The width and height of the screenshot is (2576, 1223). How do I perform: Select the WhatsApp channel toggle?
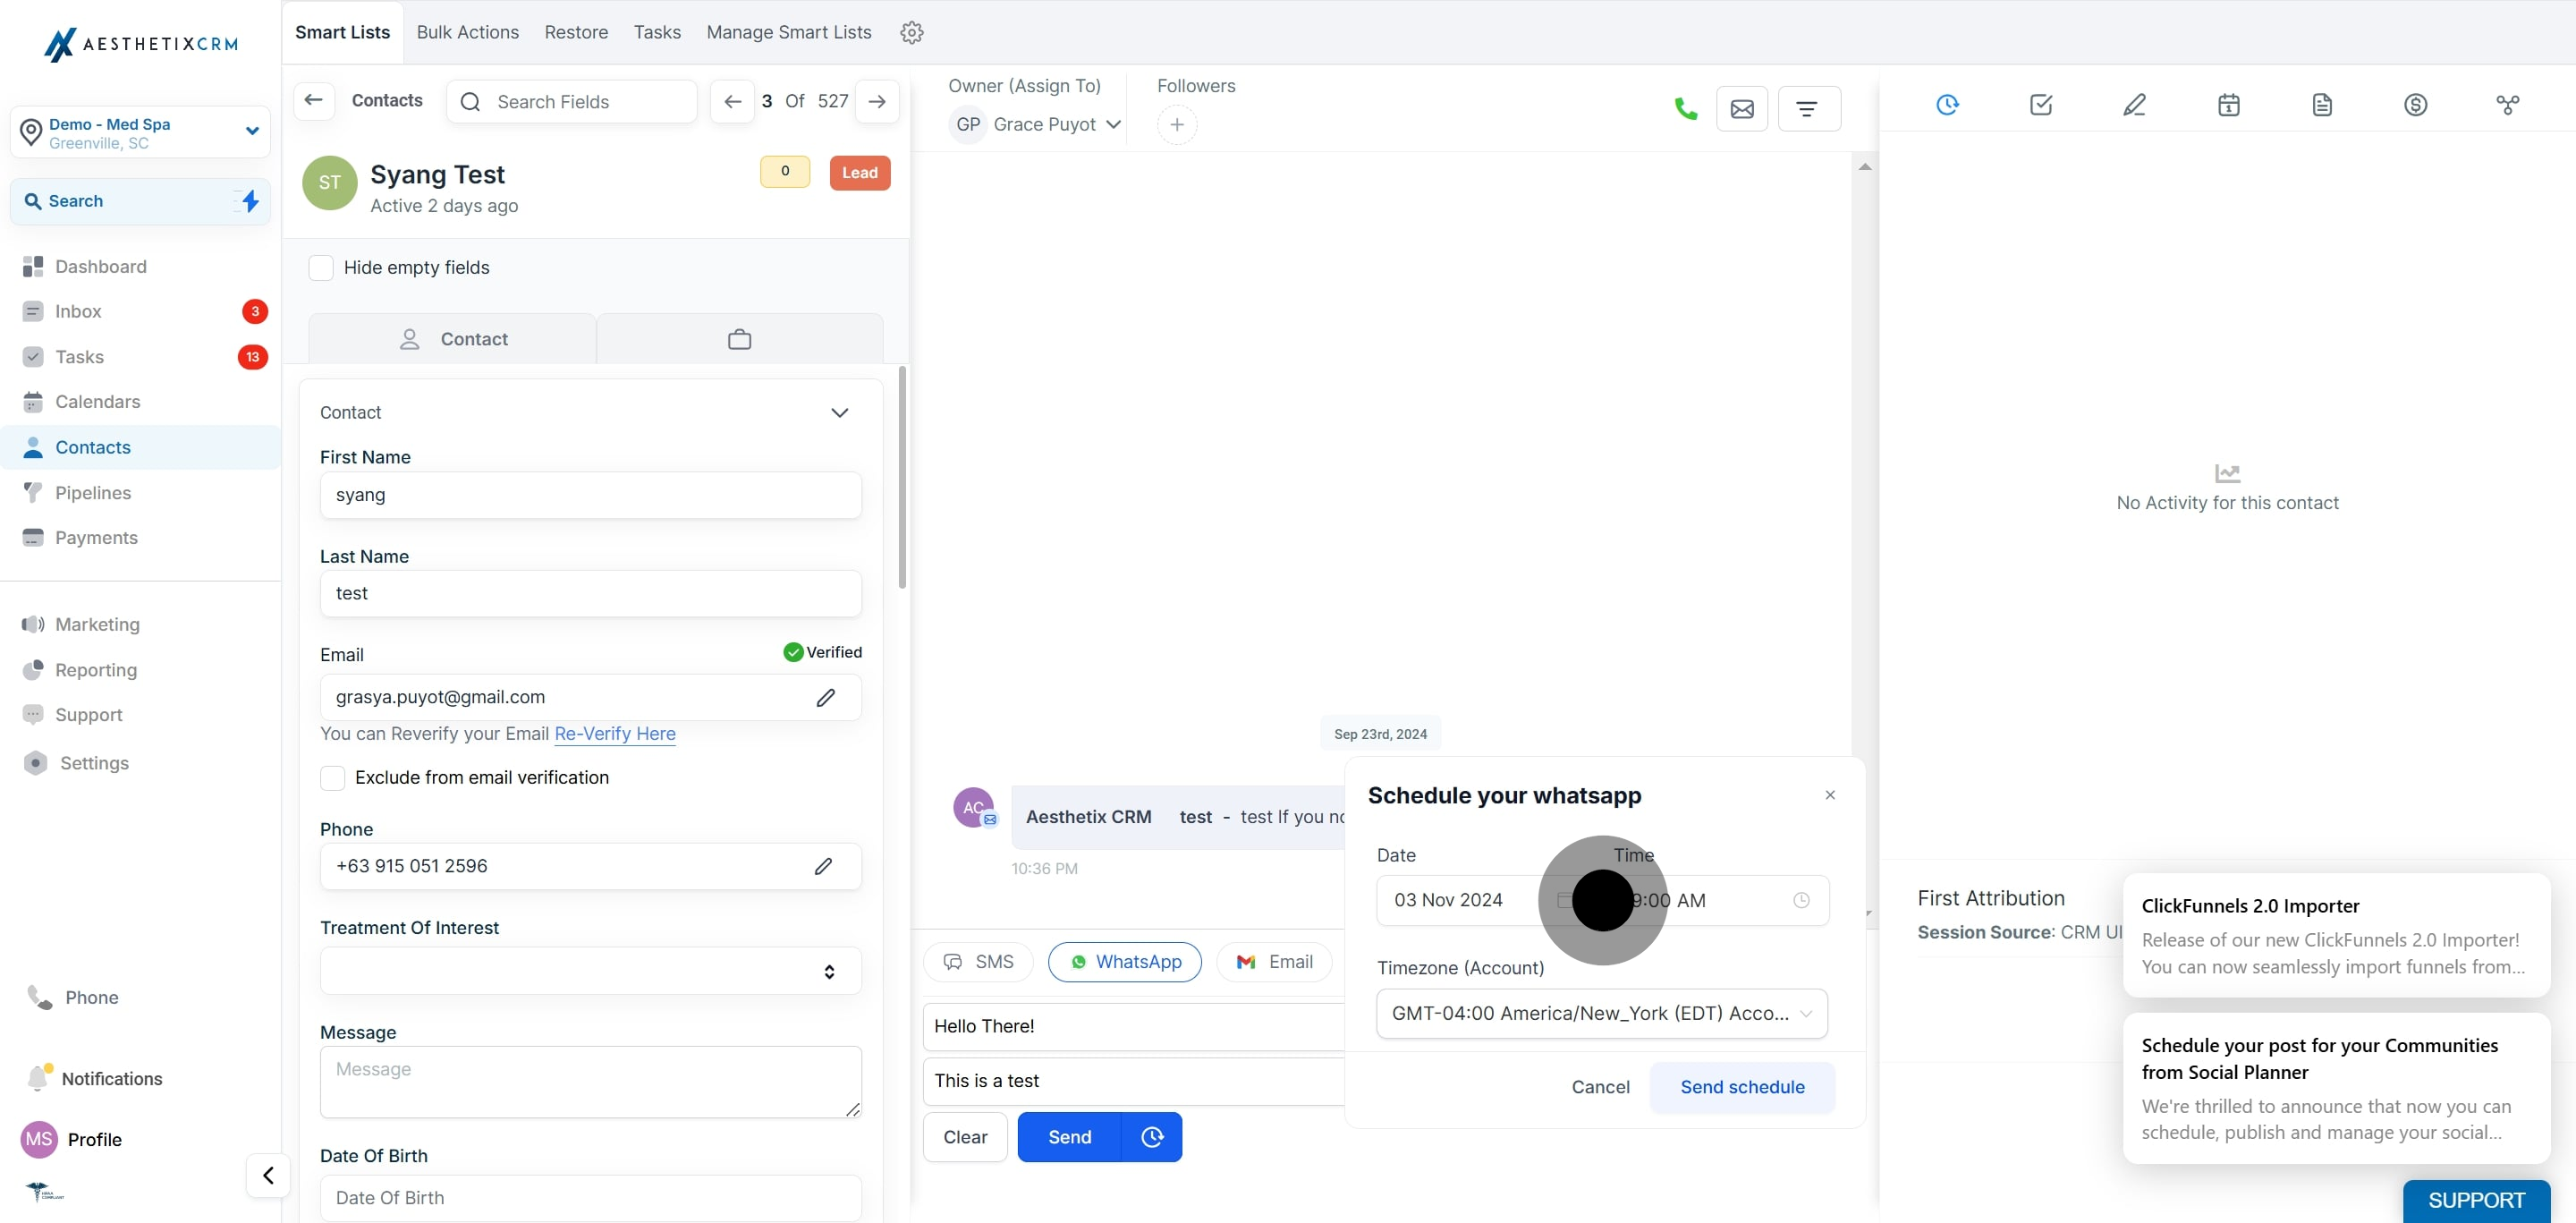(x=1125, y=962)
